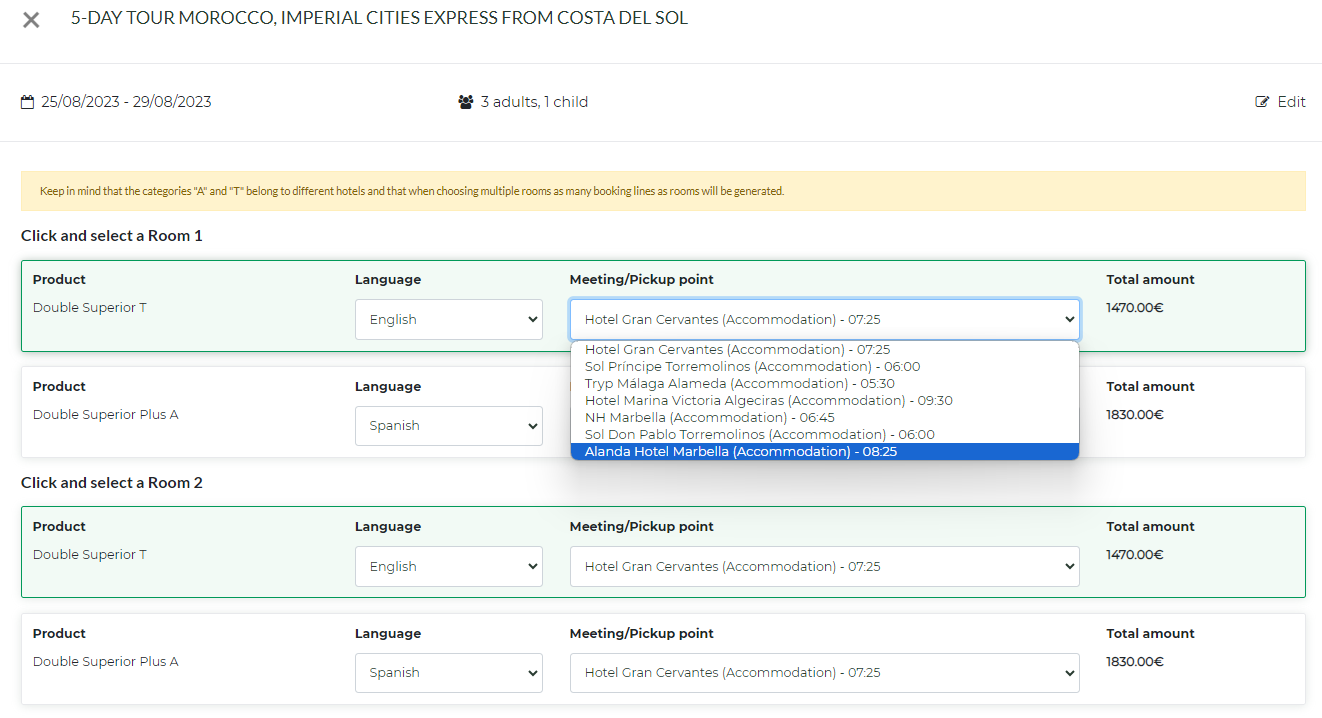The height and width of the screenshot is (718, 1322).
Task: Open Room 1 Double Superior Plus A language dropdown
Action: coord(448,426)
